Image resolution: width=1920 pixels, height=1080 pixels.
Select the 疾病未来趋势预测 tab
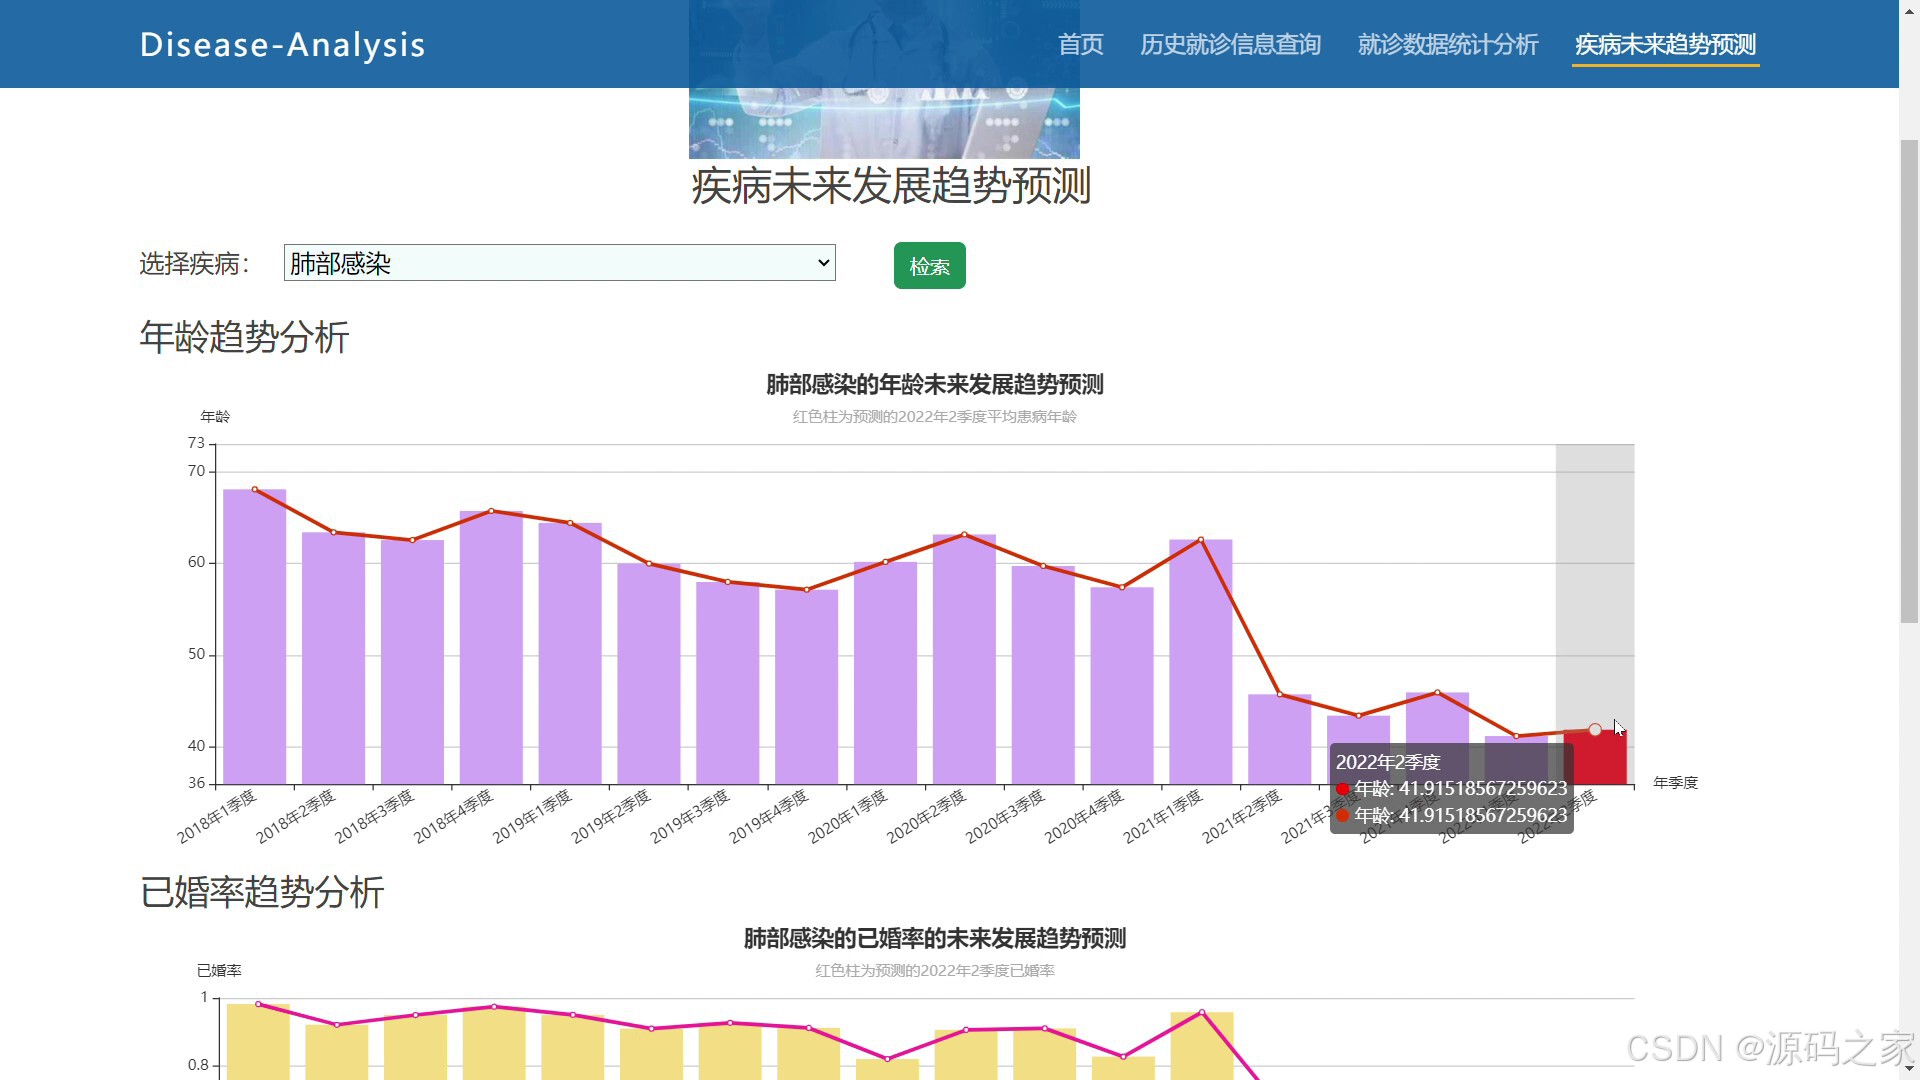pos(1666,45)
